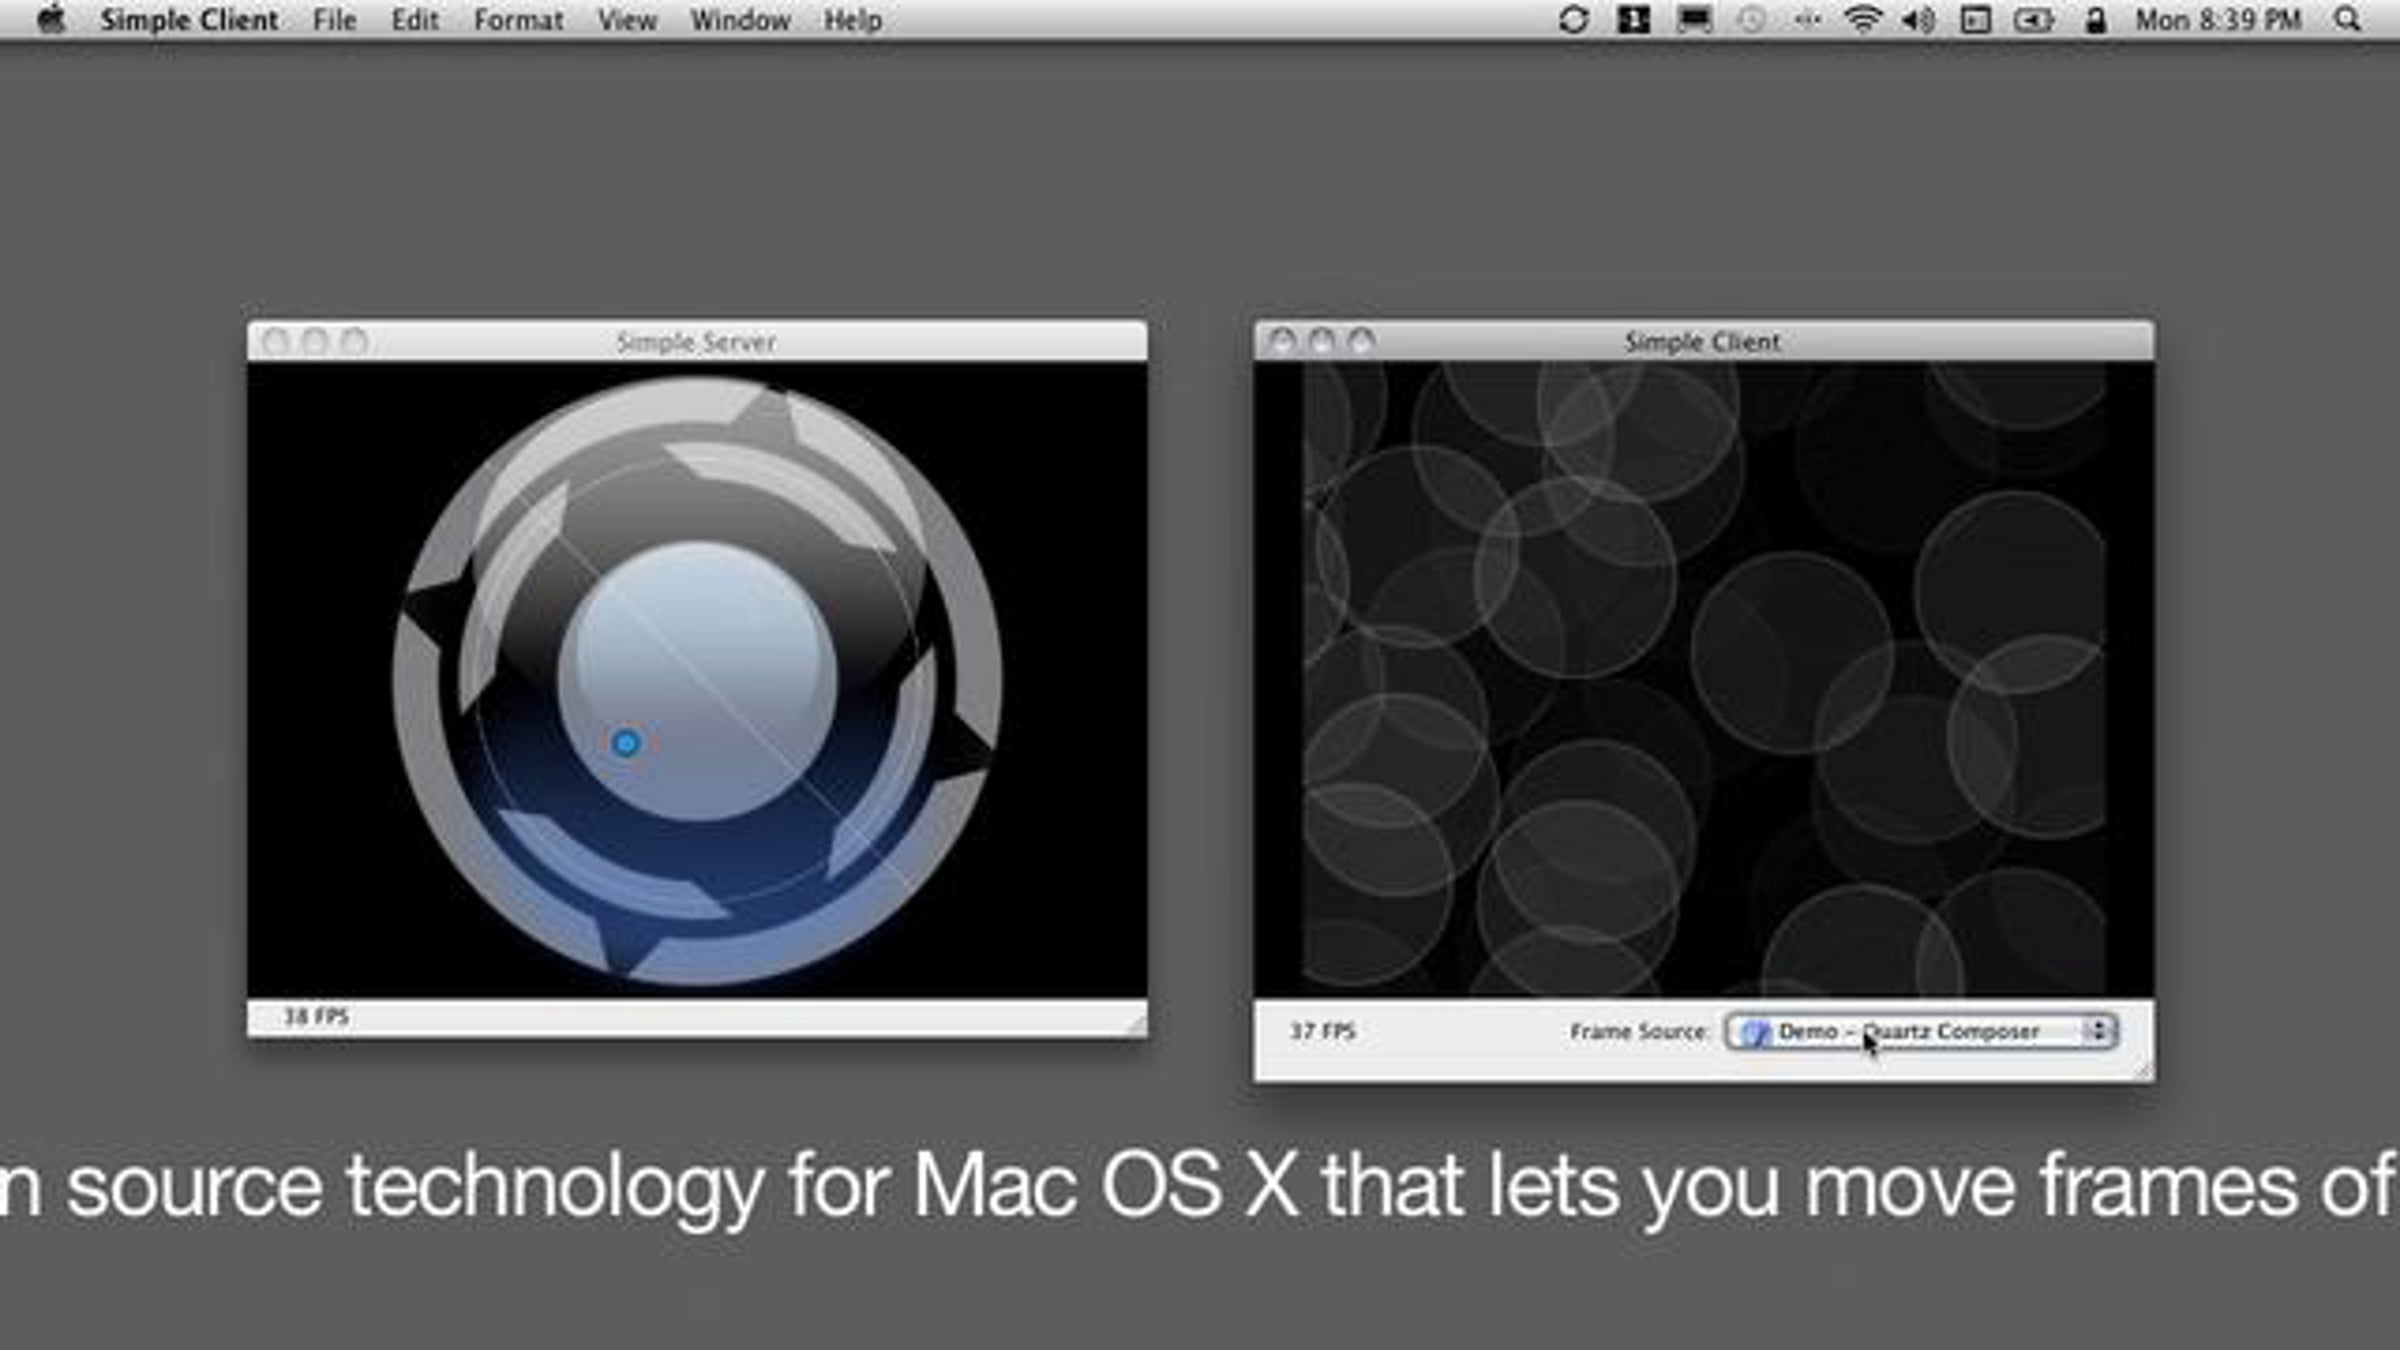
Task: Click the 37 FPS readout in Simple Client
Action: pos(1322,1031)
